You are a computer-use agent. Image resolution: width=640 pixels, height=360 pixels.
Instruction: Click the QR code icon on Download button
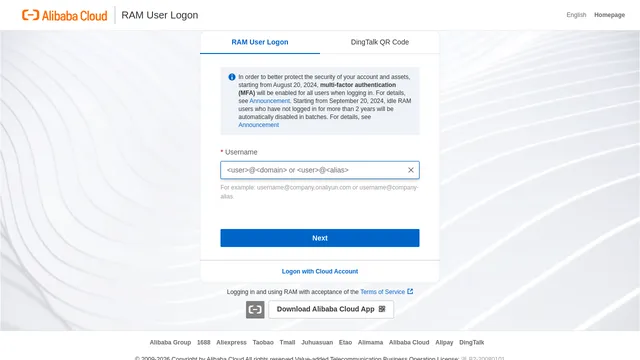click(x=382, y=309)
